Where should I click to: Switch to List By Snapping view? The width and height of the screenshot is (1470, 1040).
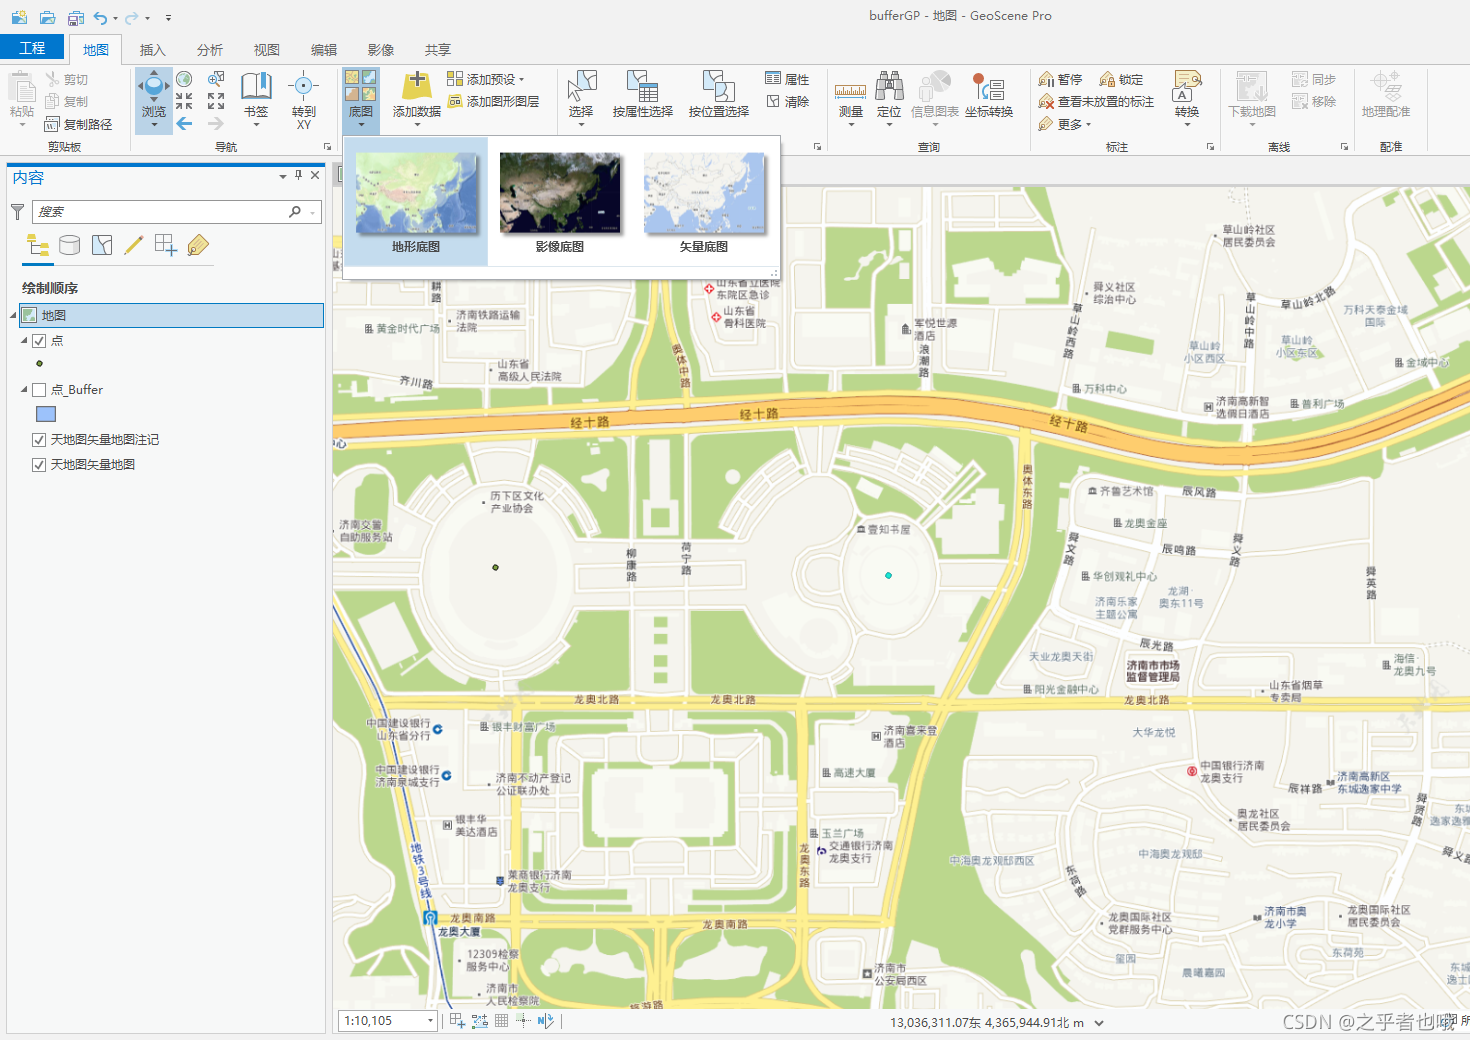click(166, 245)
